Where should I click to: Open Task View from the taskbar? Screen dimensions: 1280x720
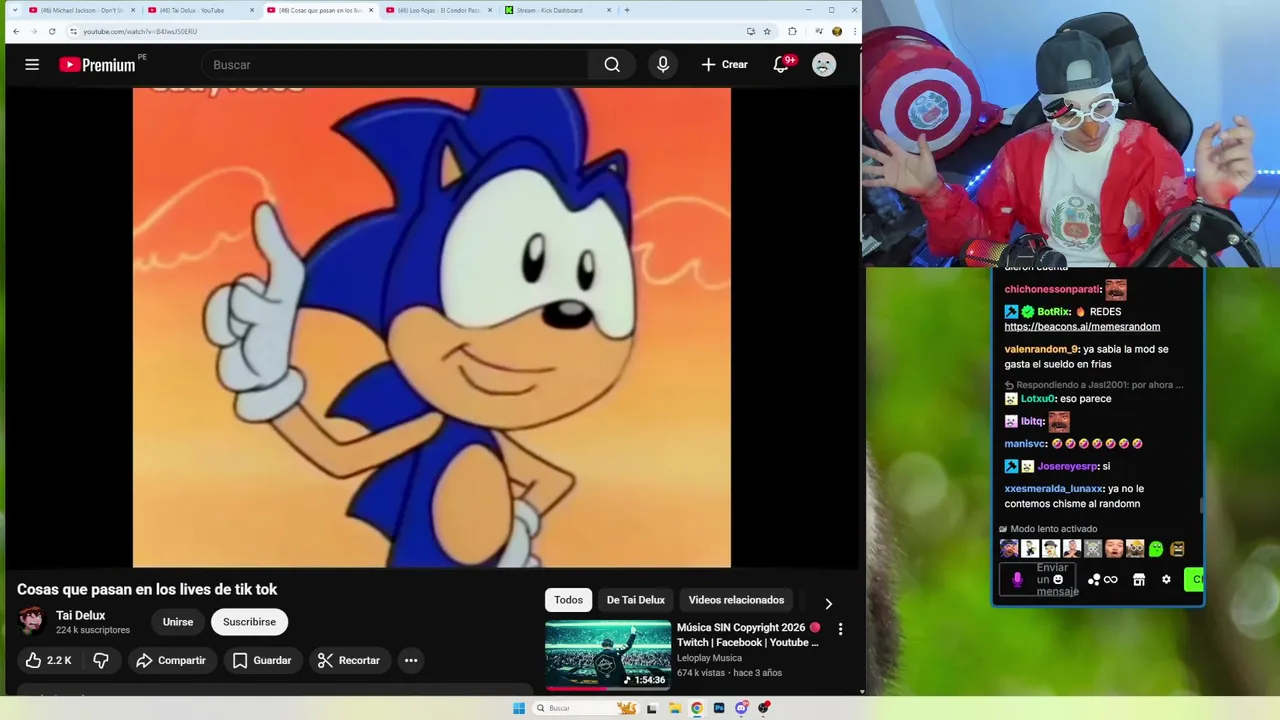652,708
